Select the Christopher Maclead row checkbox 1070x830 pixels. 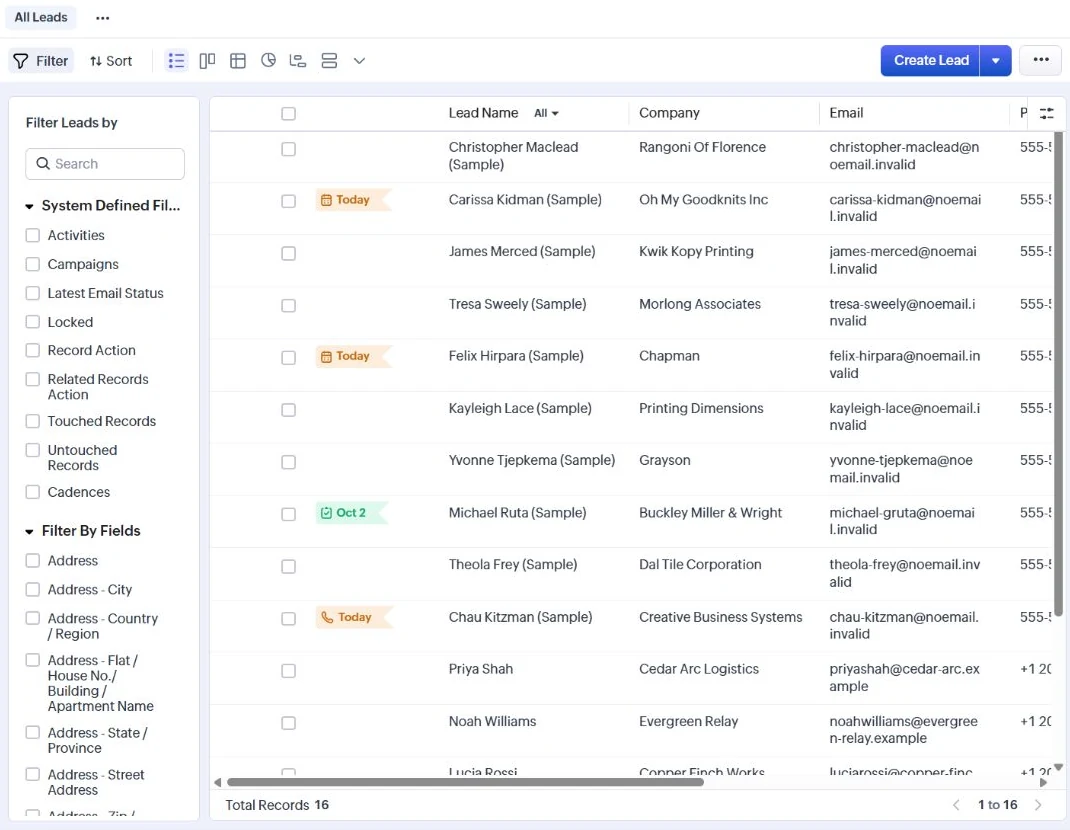click(289, 149)
